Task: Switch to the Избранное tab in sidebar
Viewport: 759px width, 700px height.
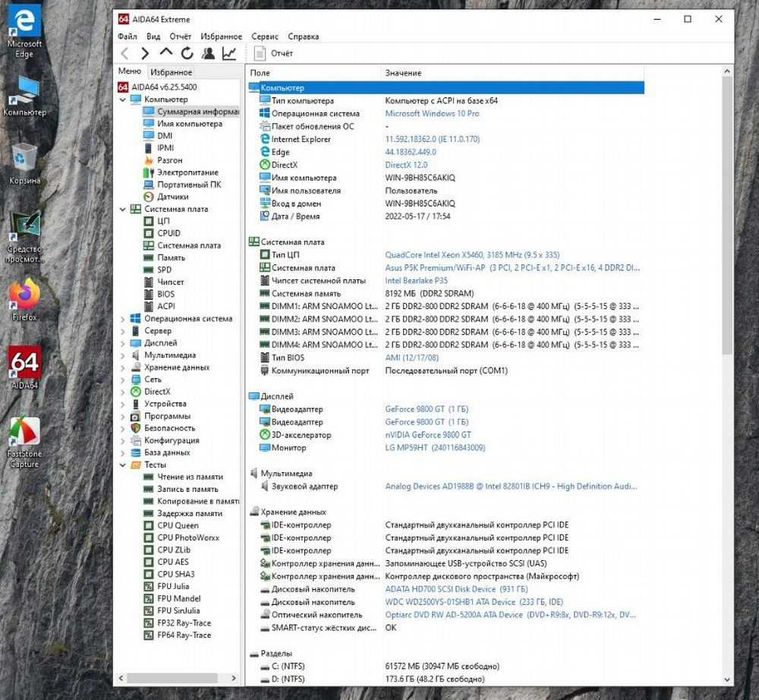Action: [x=171, y=72]
